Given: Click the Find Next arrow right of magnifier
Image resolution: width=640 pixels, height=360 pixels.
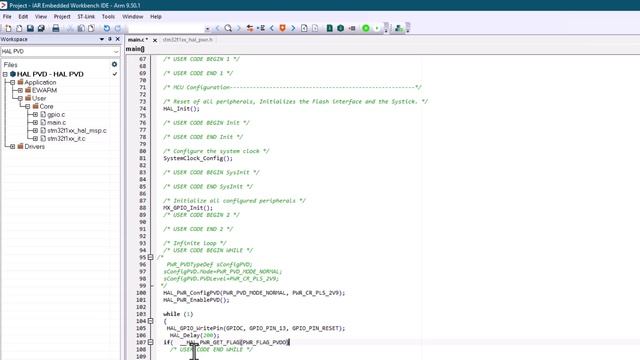Looking at the screenshot, I should point(239,28).
